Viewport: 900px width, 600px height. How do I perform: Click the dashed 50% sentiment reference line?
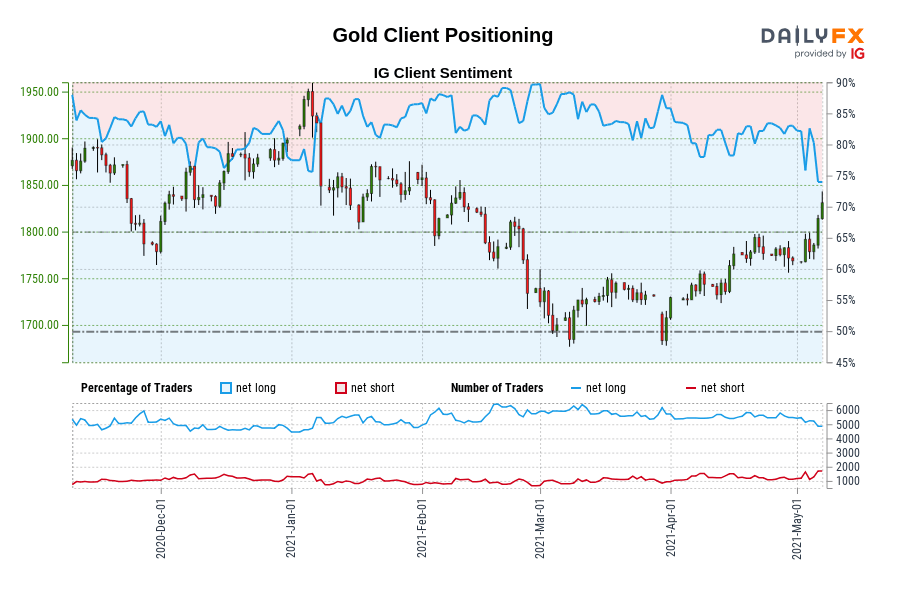pyautogui.click(x=448, y=332)
